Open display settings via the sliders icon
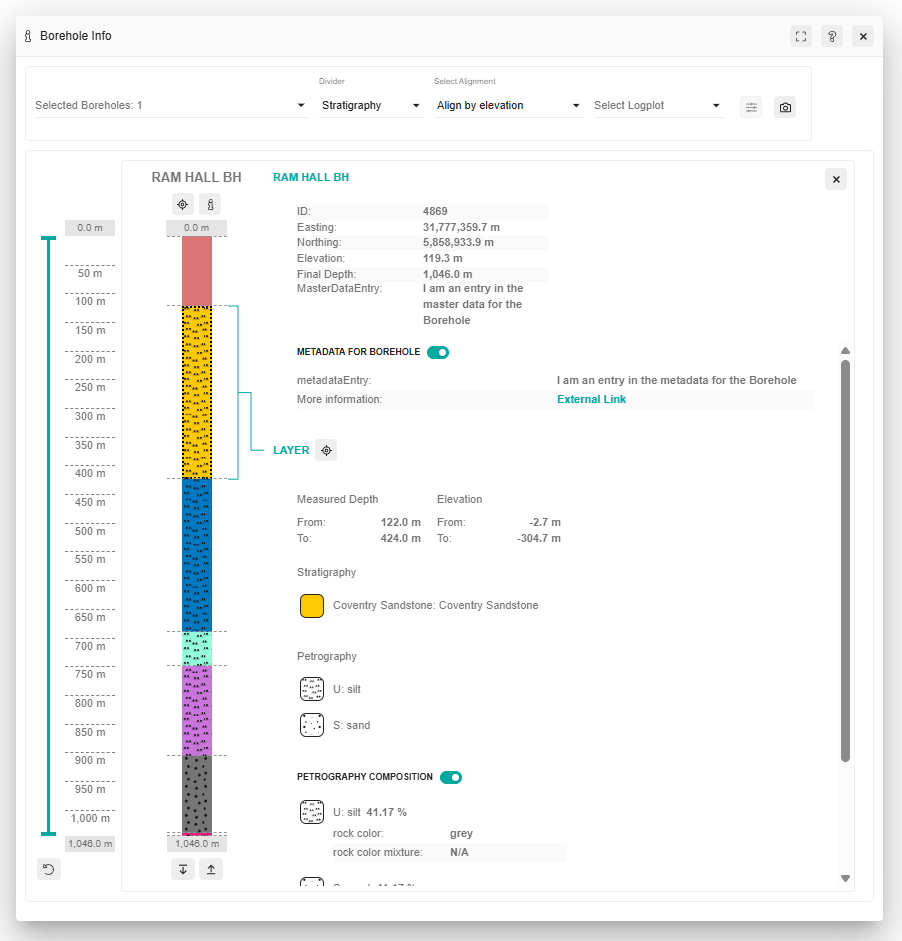 [x=751, y=107]
